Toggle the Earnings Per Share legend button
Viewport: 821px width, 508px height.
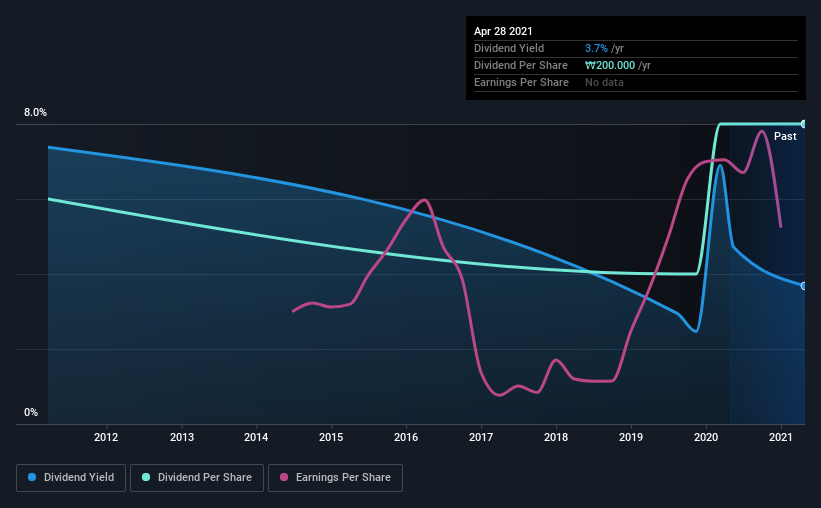coord(336,478)
